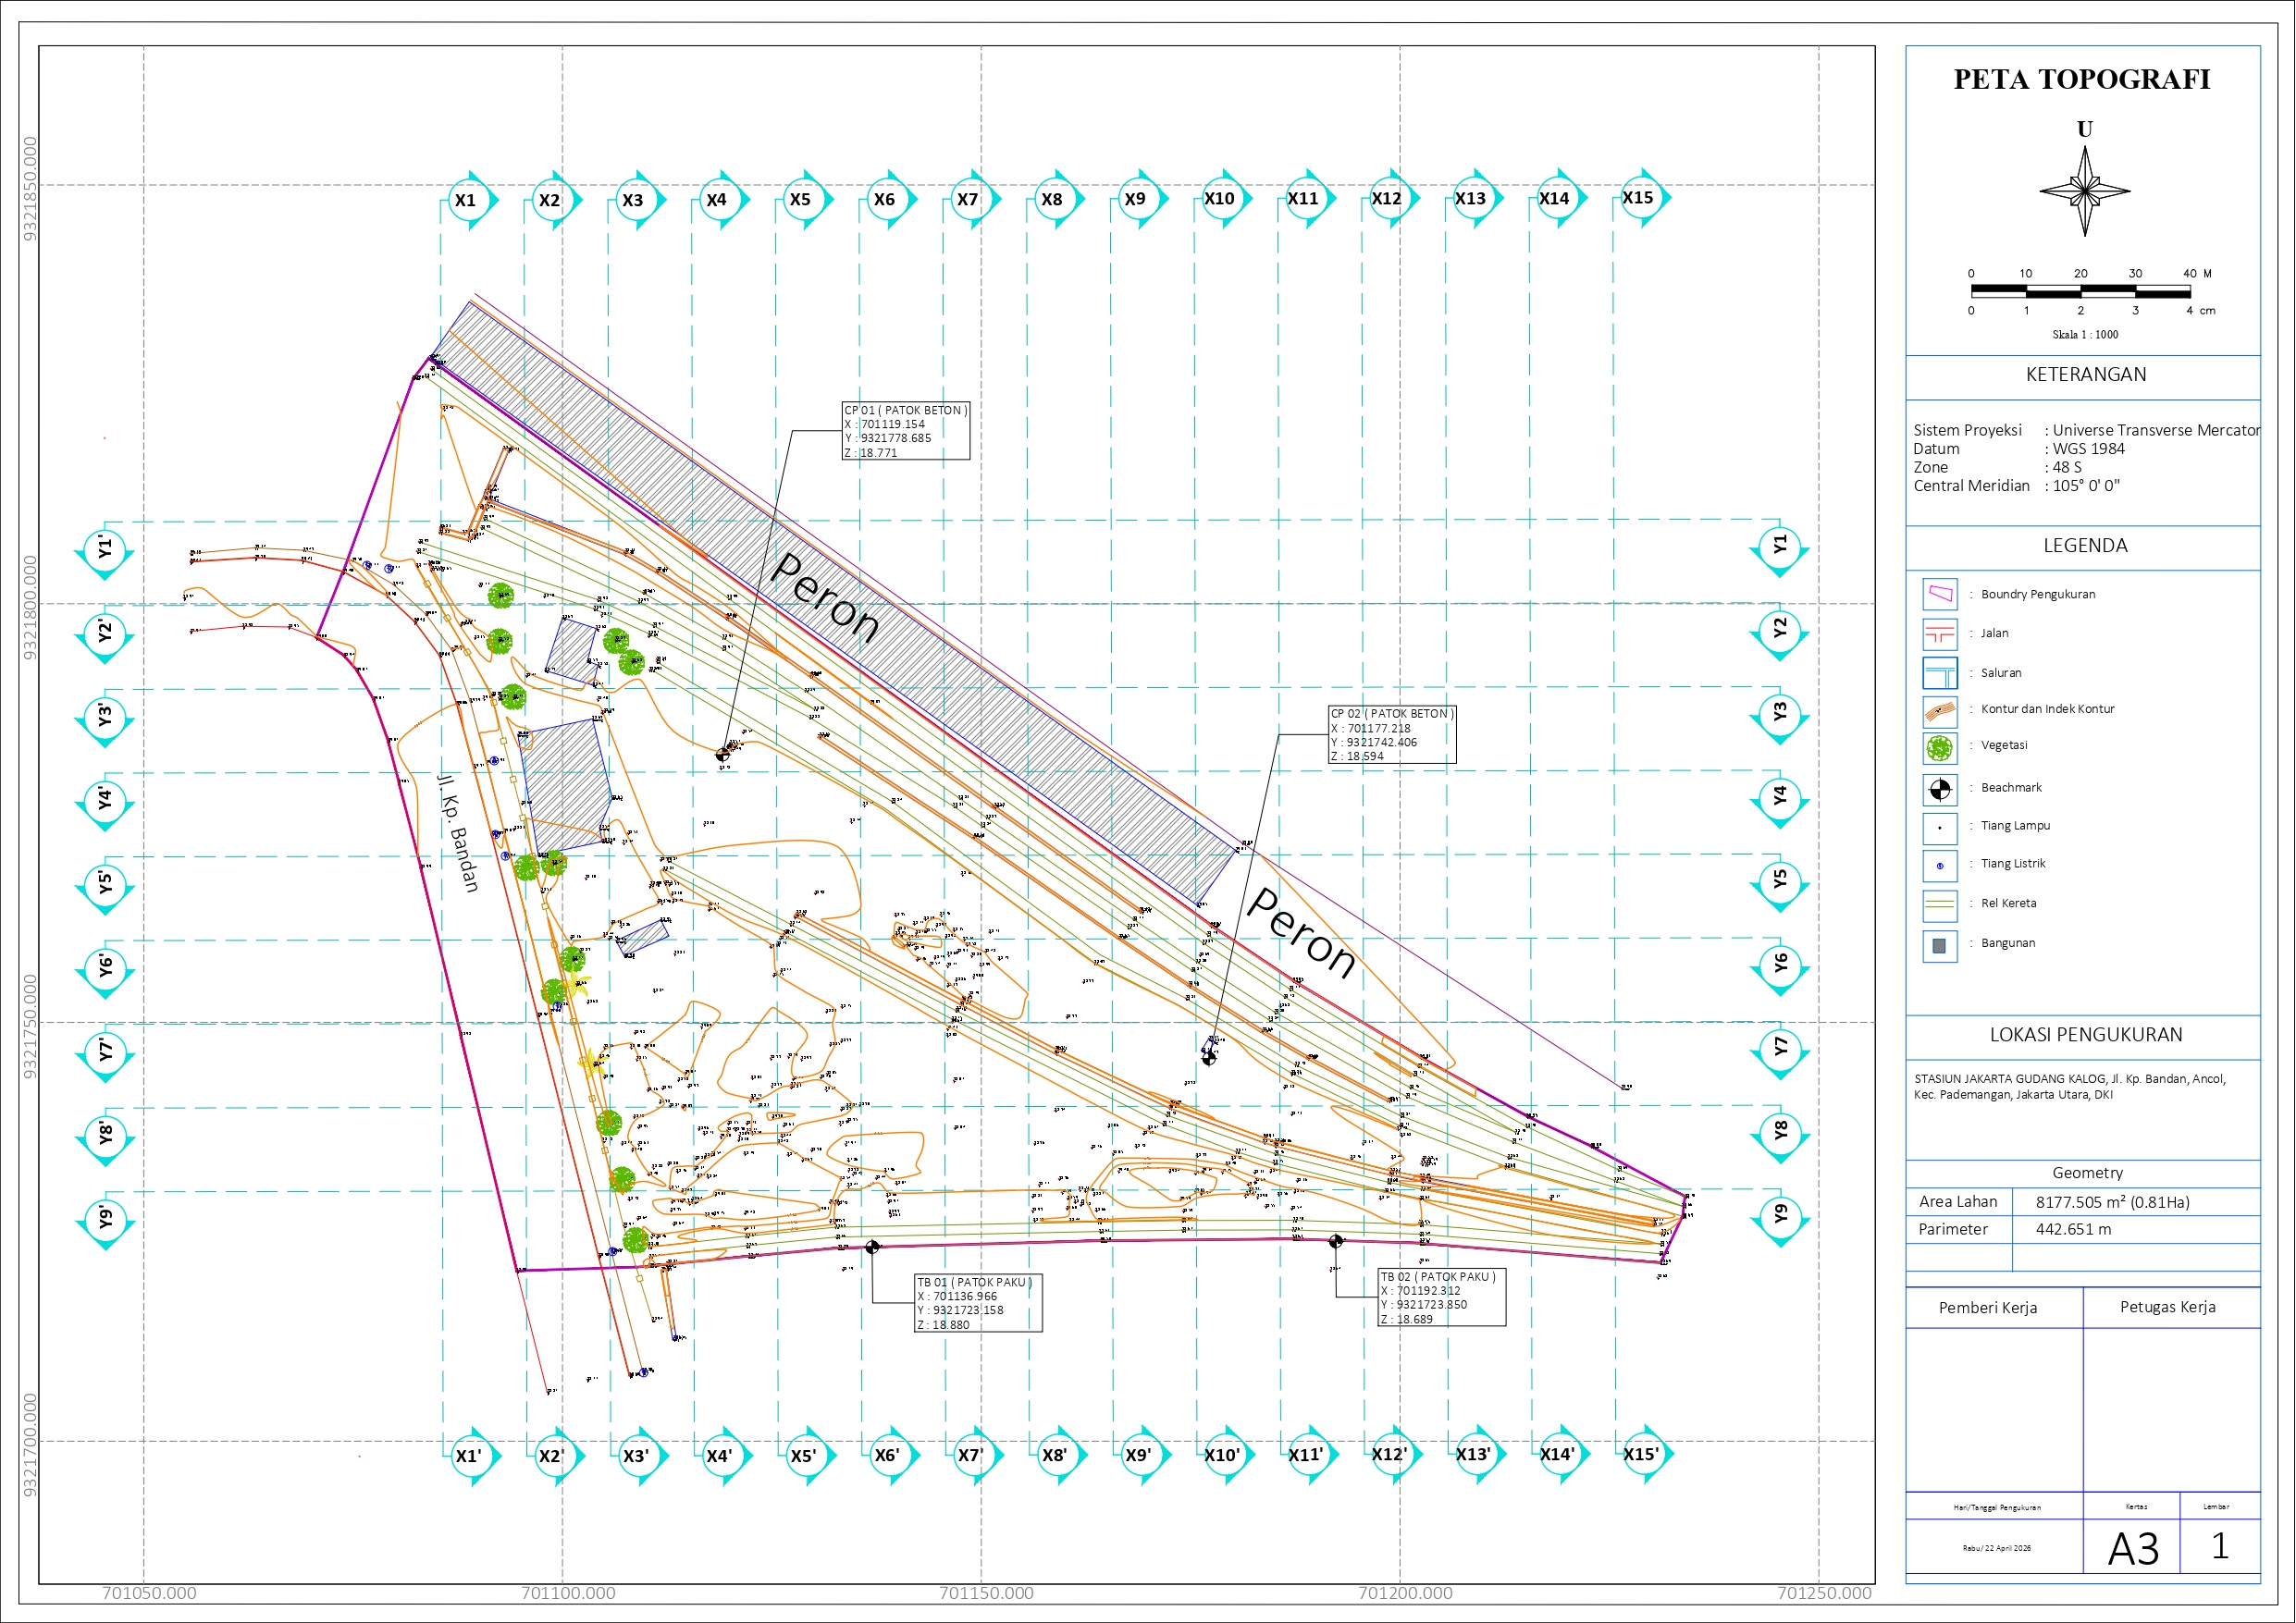Click the X10 grid marker at the top
Screen dimensions: 2296x1623
[1224, 198]
